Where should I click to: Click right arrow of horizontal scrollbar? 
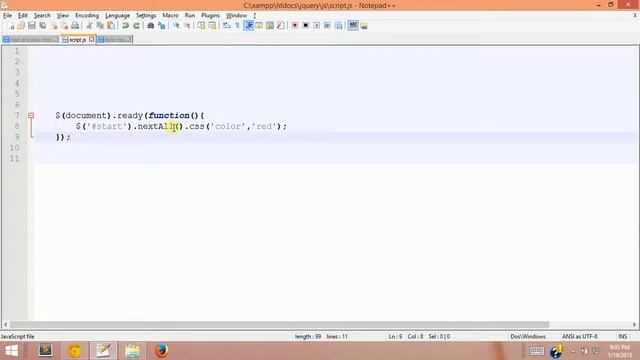[634, 325]
